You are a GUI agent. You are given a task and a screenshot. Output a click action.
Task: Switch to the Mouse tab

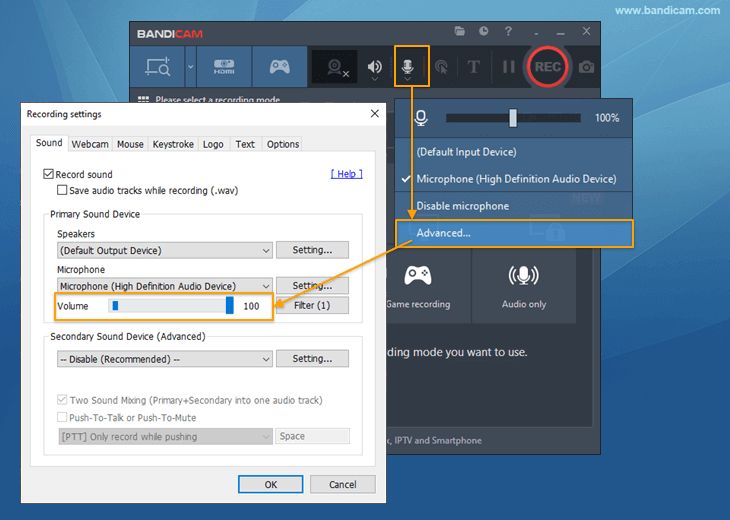130,144
